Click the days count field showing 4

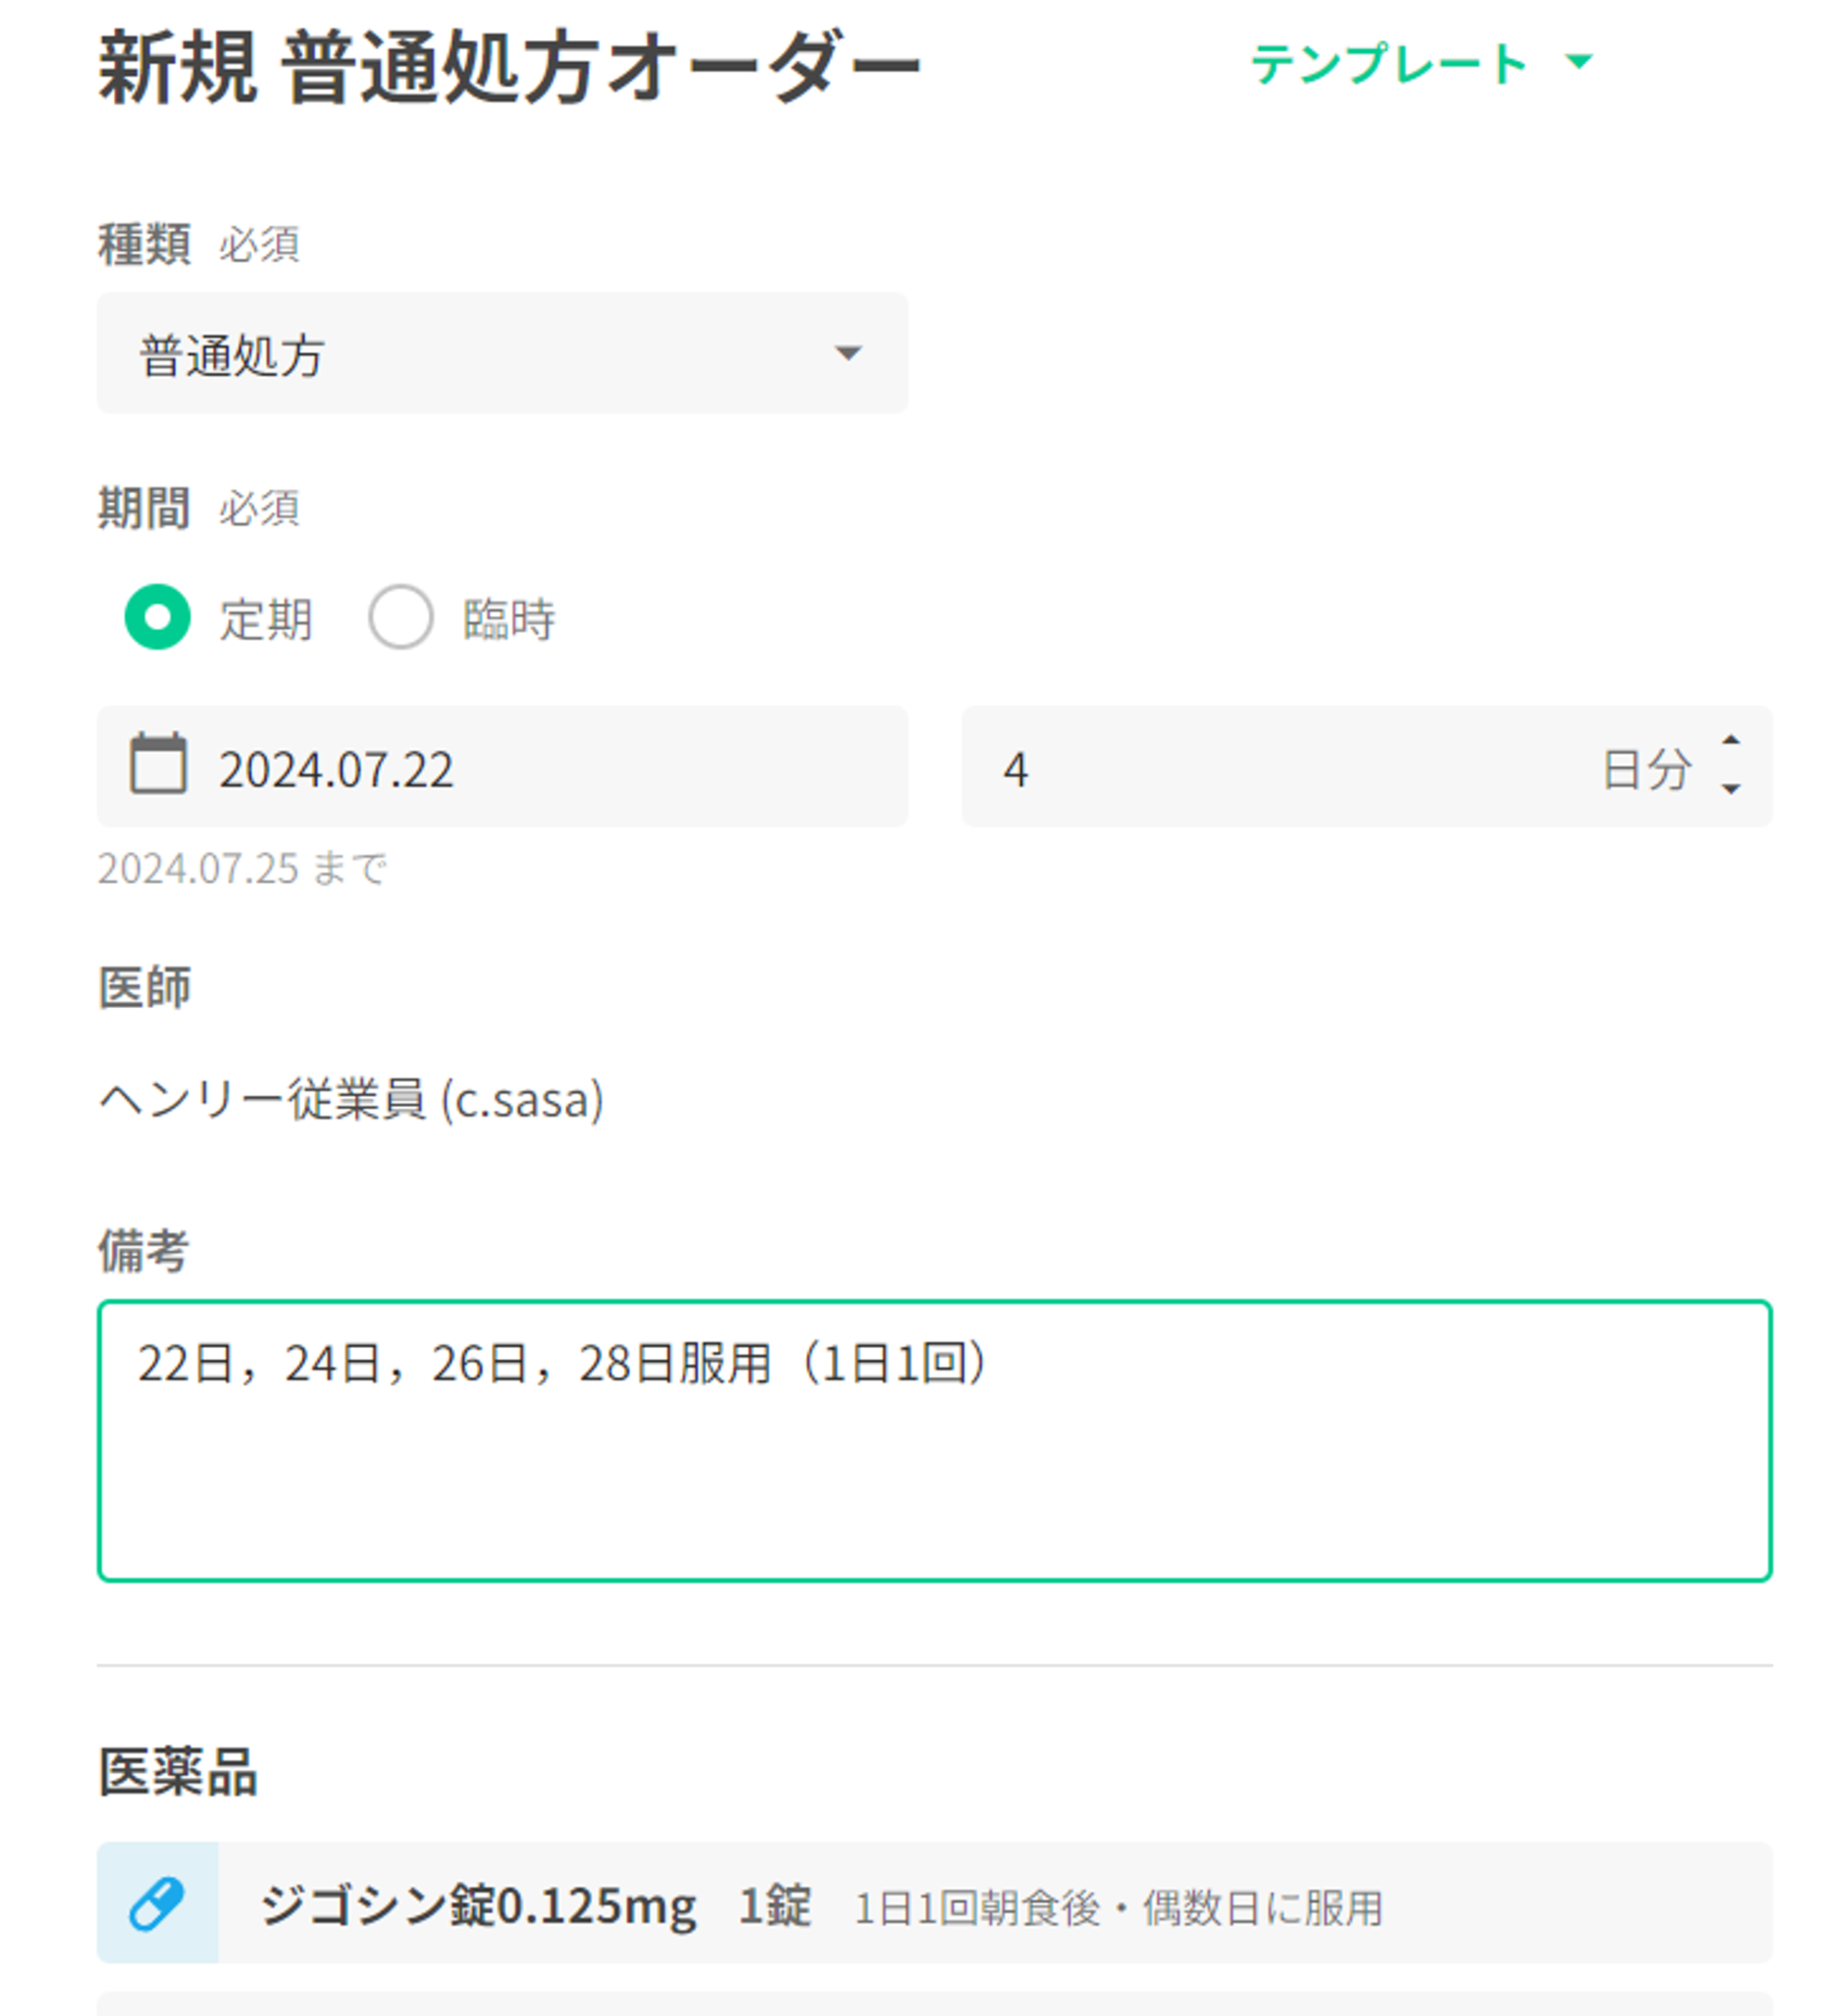[x=1280, y=768]
